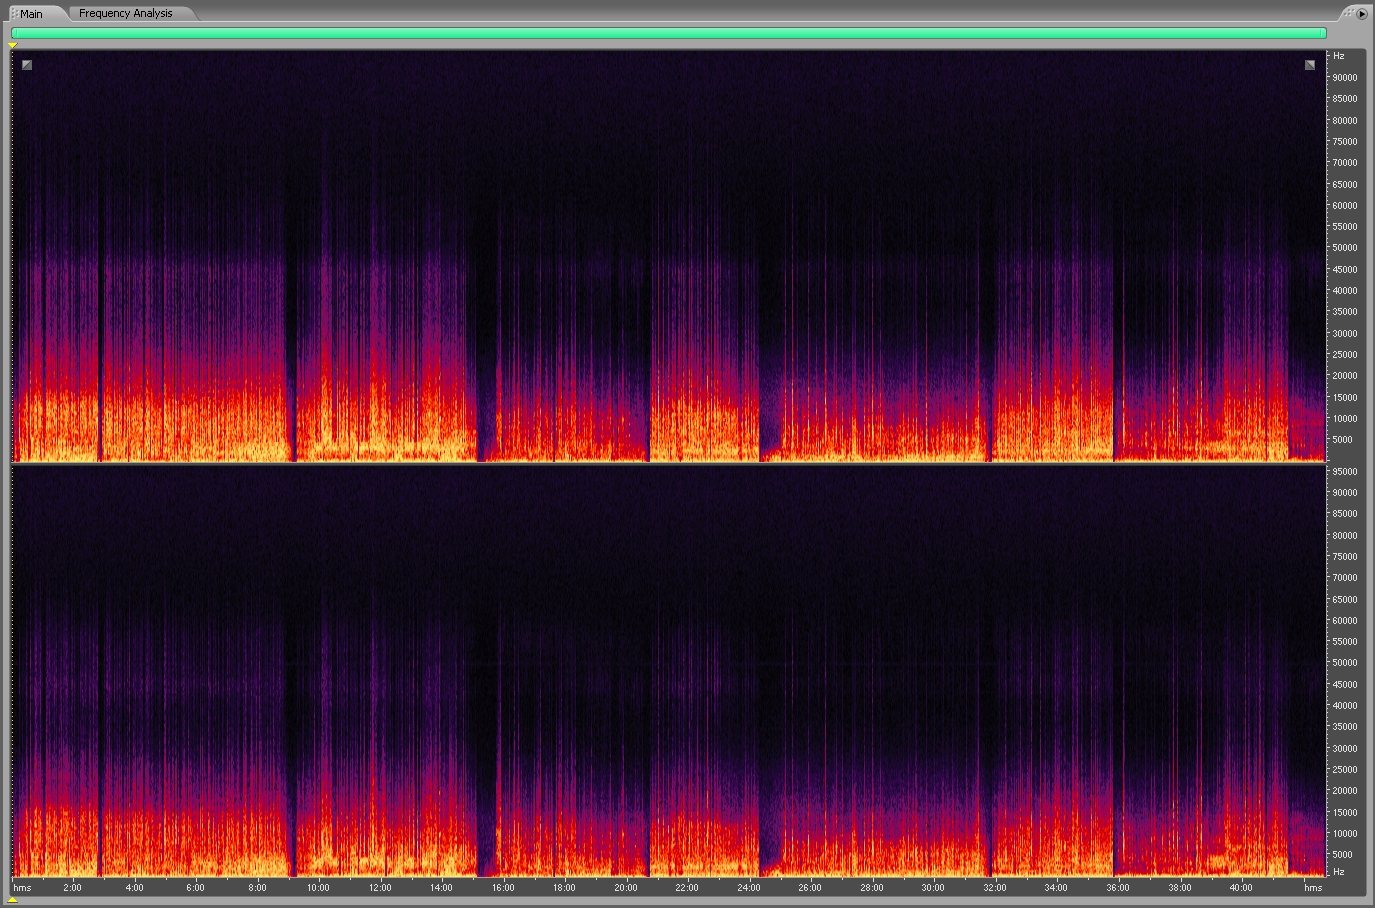Click 95000 on the lower channel frequency ruler
The image size is (1375, 908).
(1344, 471)
